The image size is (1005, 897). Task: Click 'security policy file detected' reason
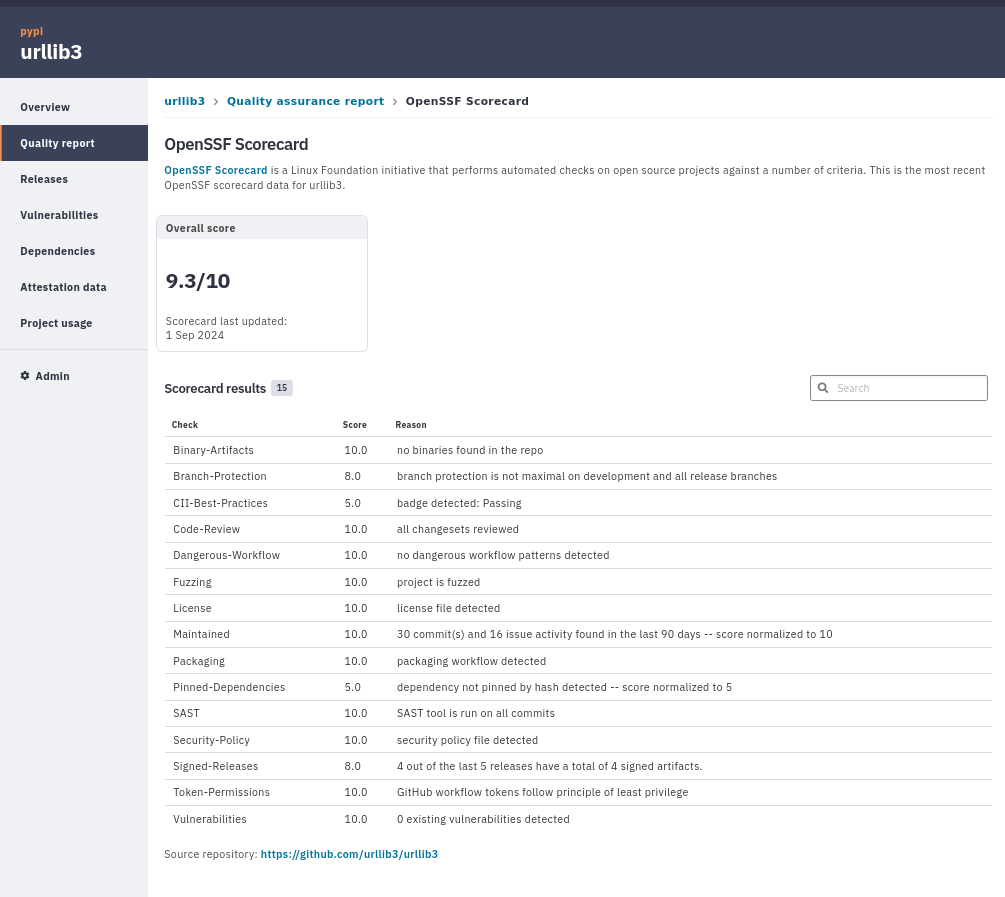[x=467, y=740]
